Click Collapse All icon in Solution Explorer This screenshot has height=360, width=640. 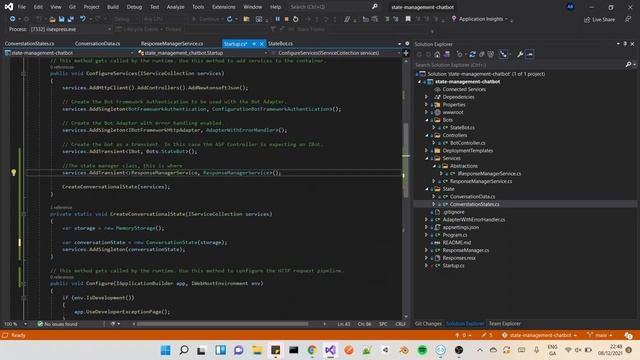482,54
